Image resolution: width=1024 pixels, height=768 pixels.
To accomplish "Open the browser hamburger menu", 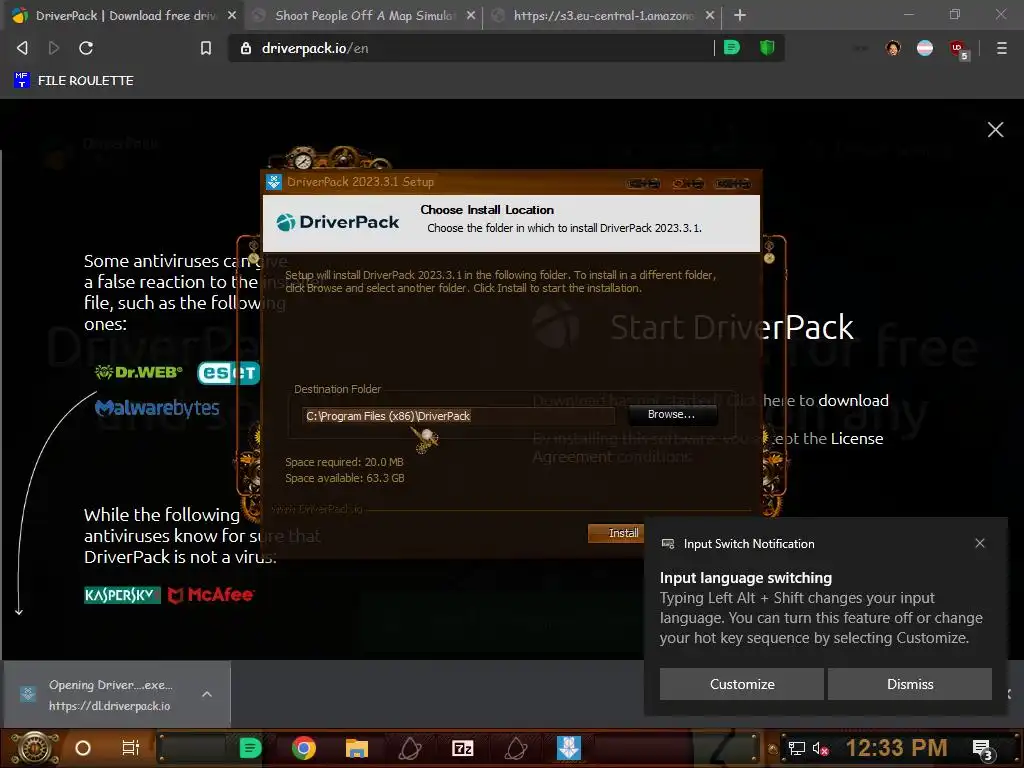I will point(1001,48).
